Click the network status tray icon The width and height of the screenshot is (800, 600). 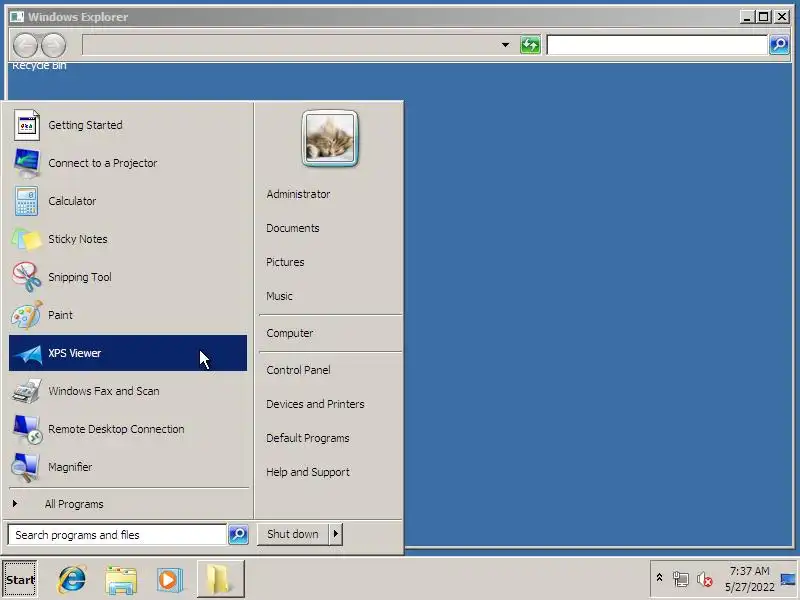[x=680, y=579]
